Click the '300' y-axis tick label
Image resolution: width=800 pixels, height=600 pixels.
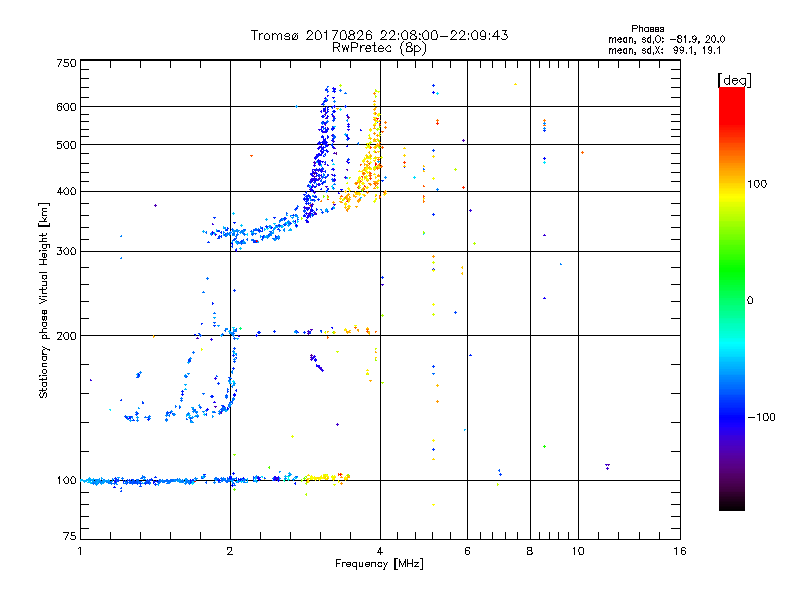[66, 251]
